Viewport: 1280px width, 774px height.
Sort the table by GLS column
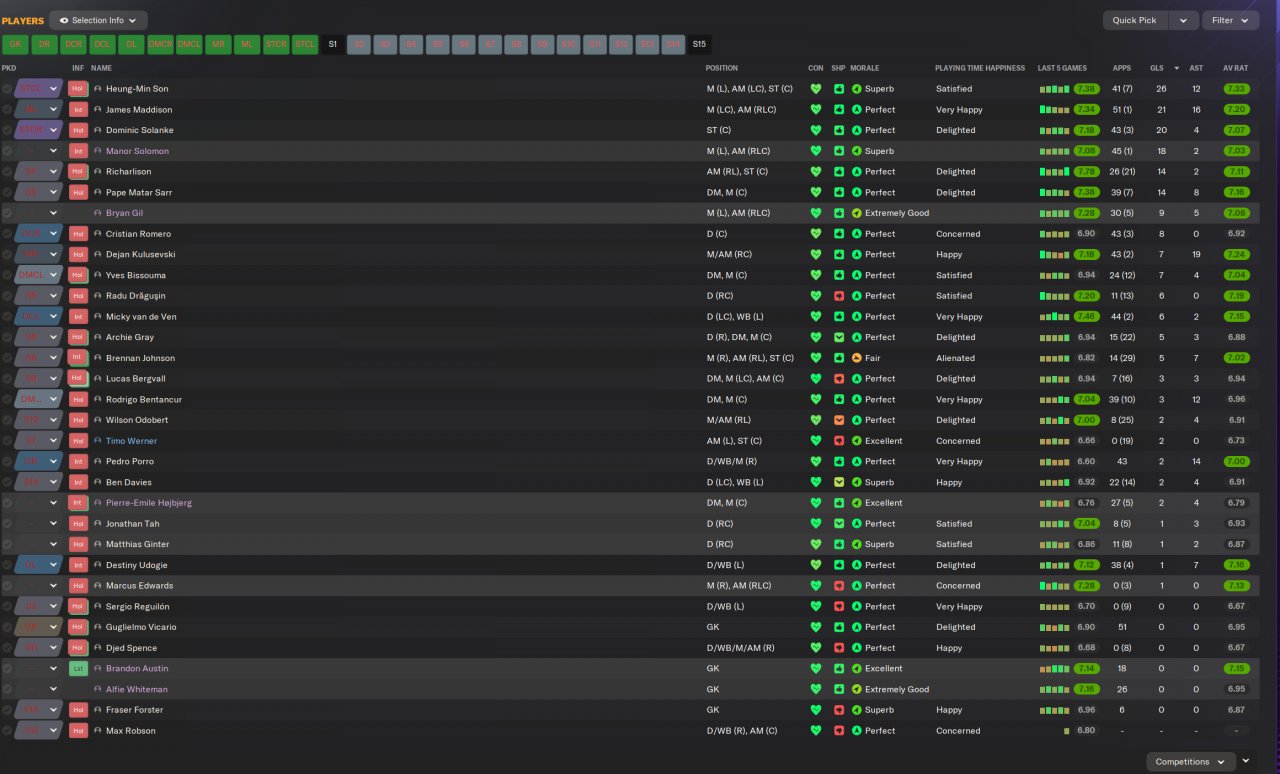1157,68
